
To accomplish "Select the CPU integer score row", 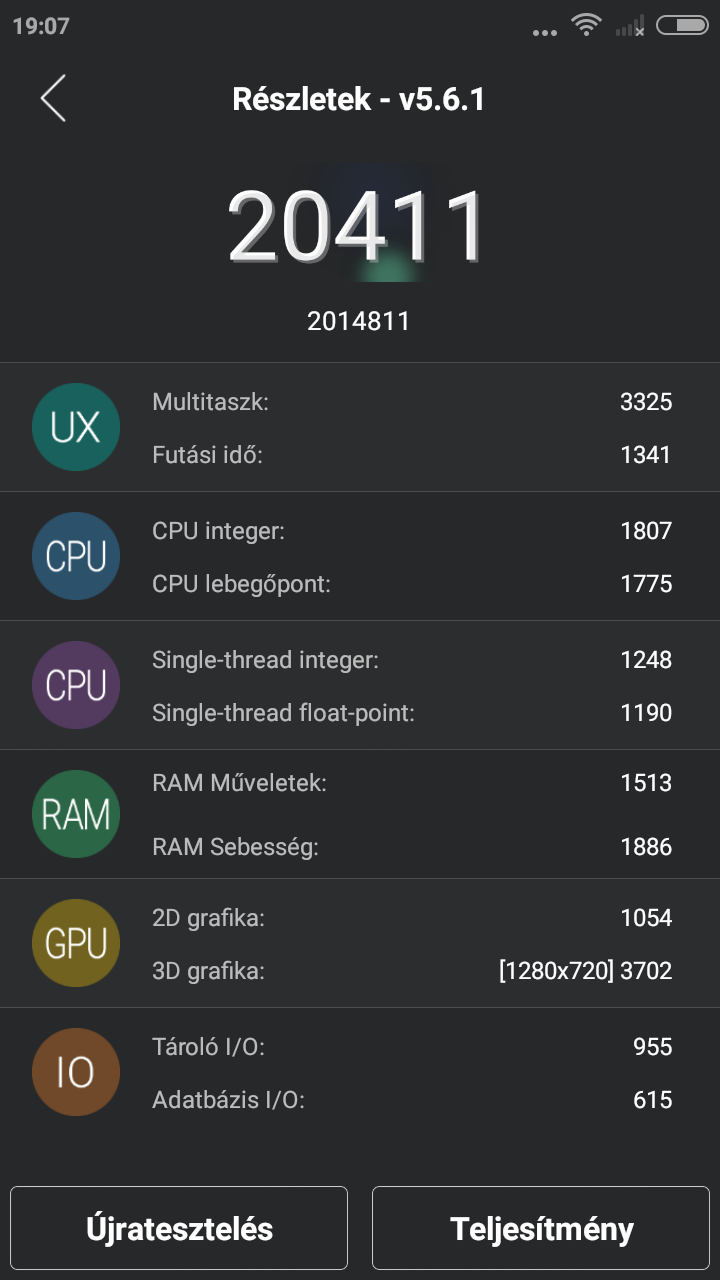I will 411,531.
